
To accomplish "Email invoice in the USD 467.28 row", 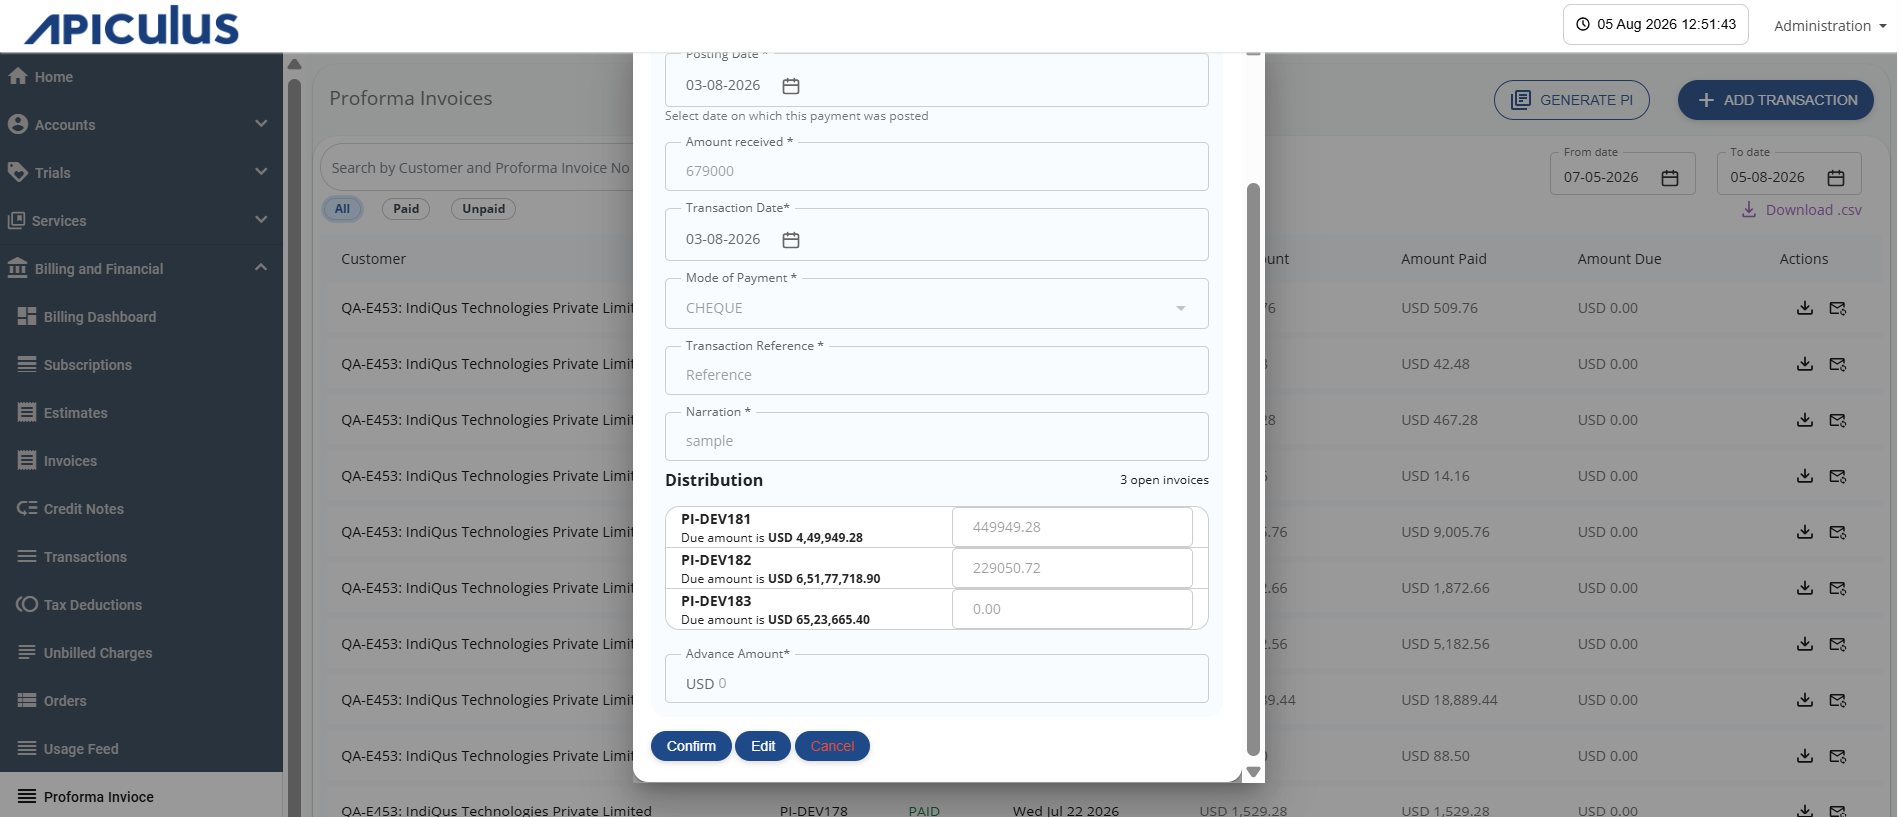I will (1838, 420).
